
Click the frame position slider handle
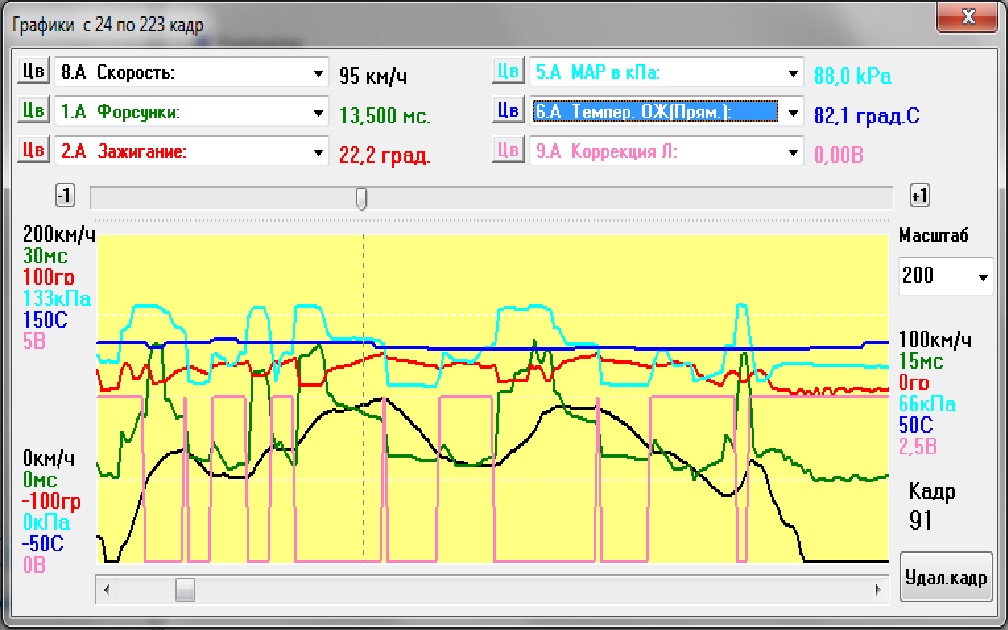[x=361, y=198]
